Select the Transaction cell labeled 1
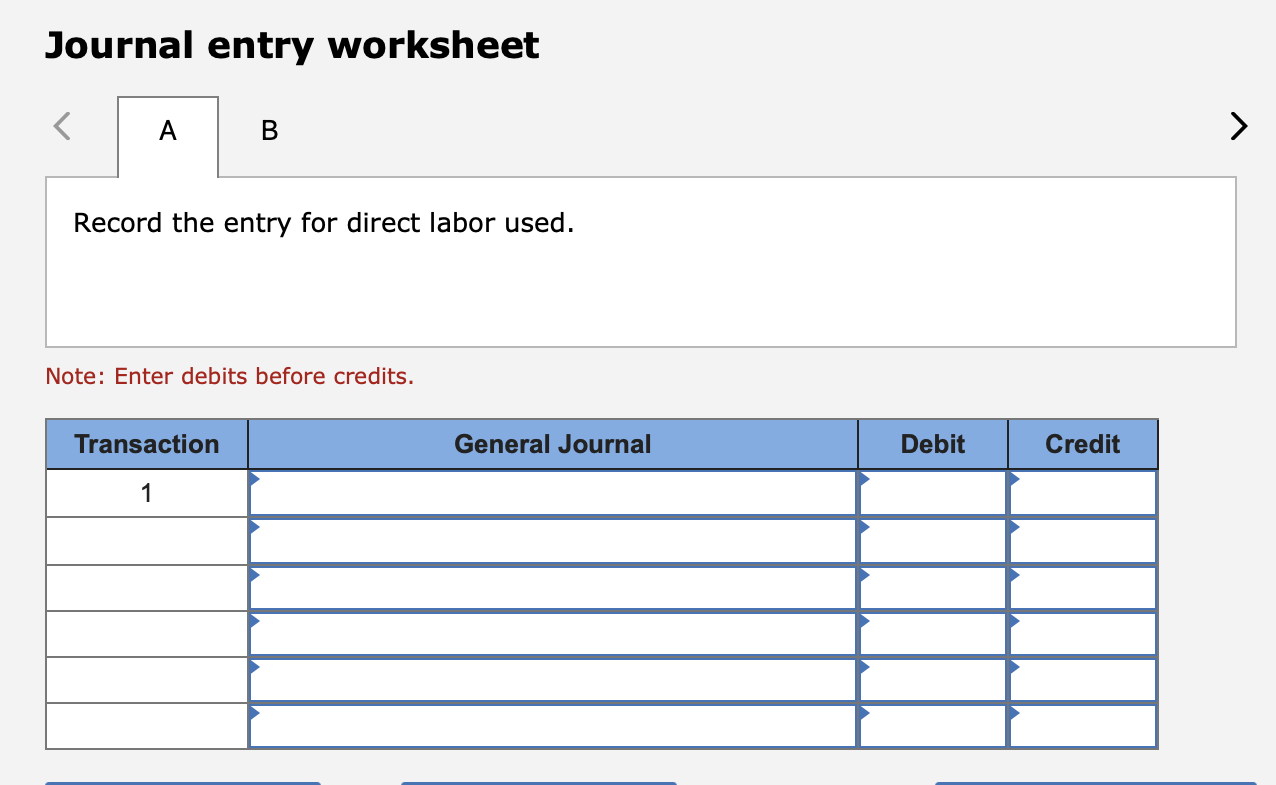The height and width of the screenshot is (785, 1276). 146,493
